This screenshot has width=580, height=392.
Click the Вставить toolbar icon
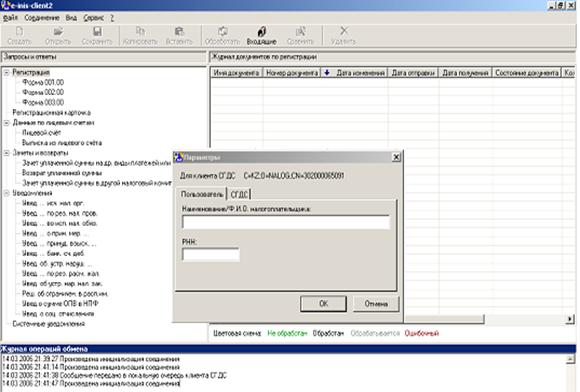click(179, 36)
